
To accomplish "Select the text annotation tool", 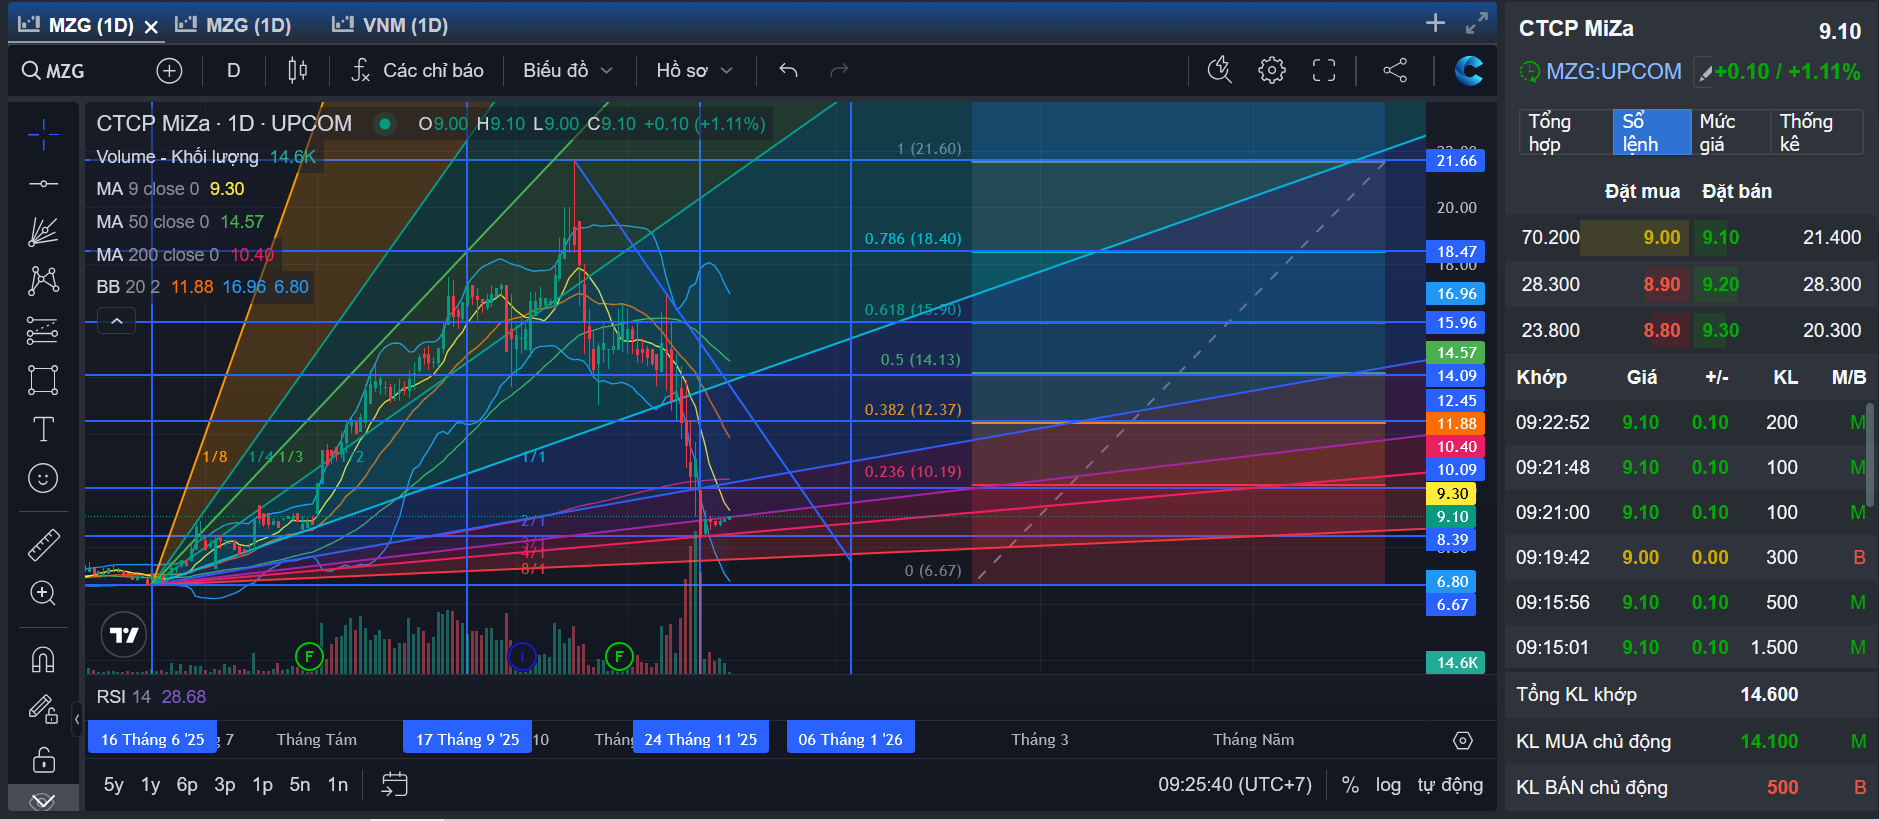I will [x=43, y=429].
